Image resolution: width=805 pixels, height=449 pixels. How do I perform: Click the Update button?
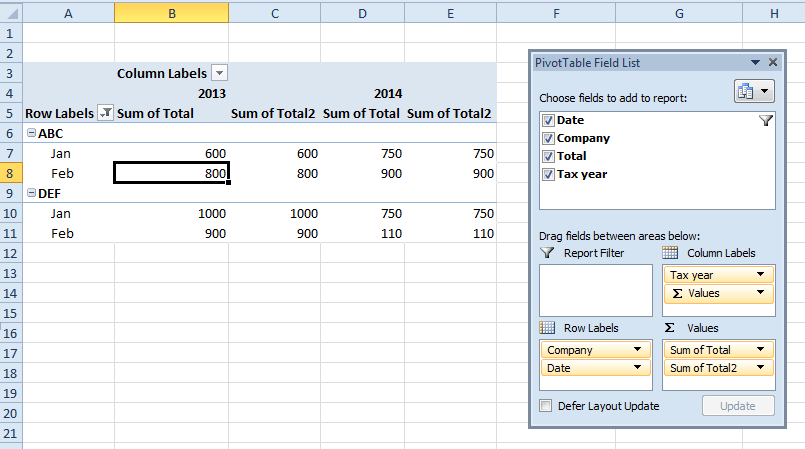738,406
